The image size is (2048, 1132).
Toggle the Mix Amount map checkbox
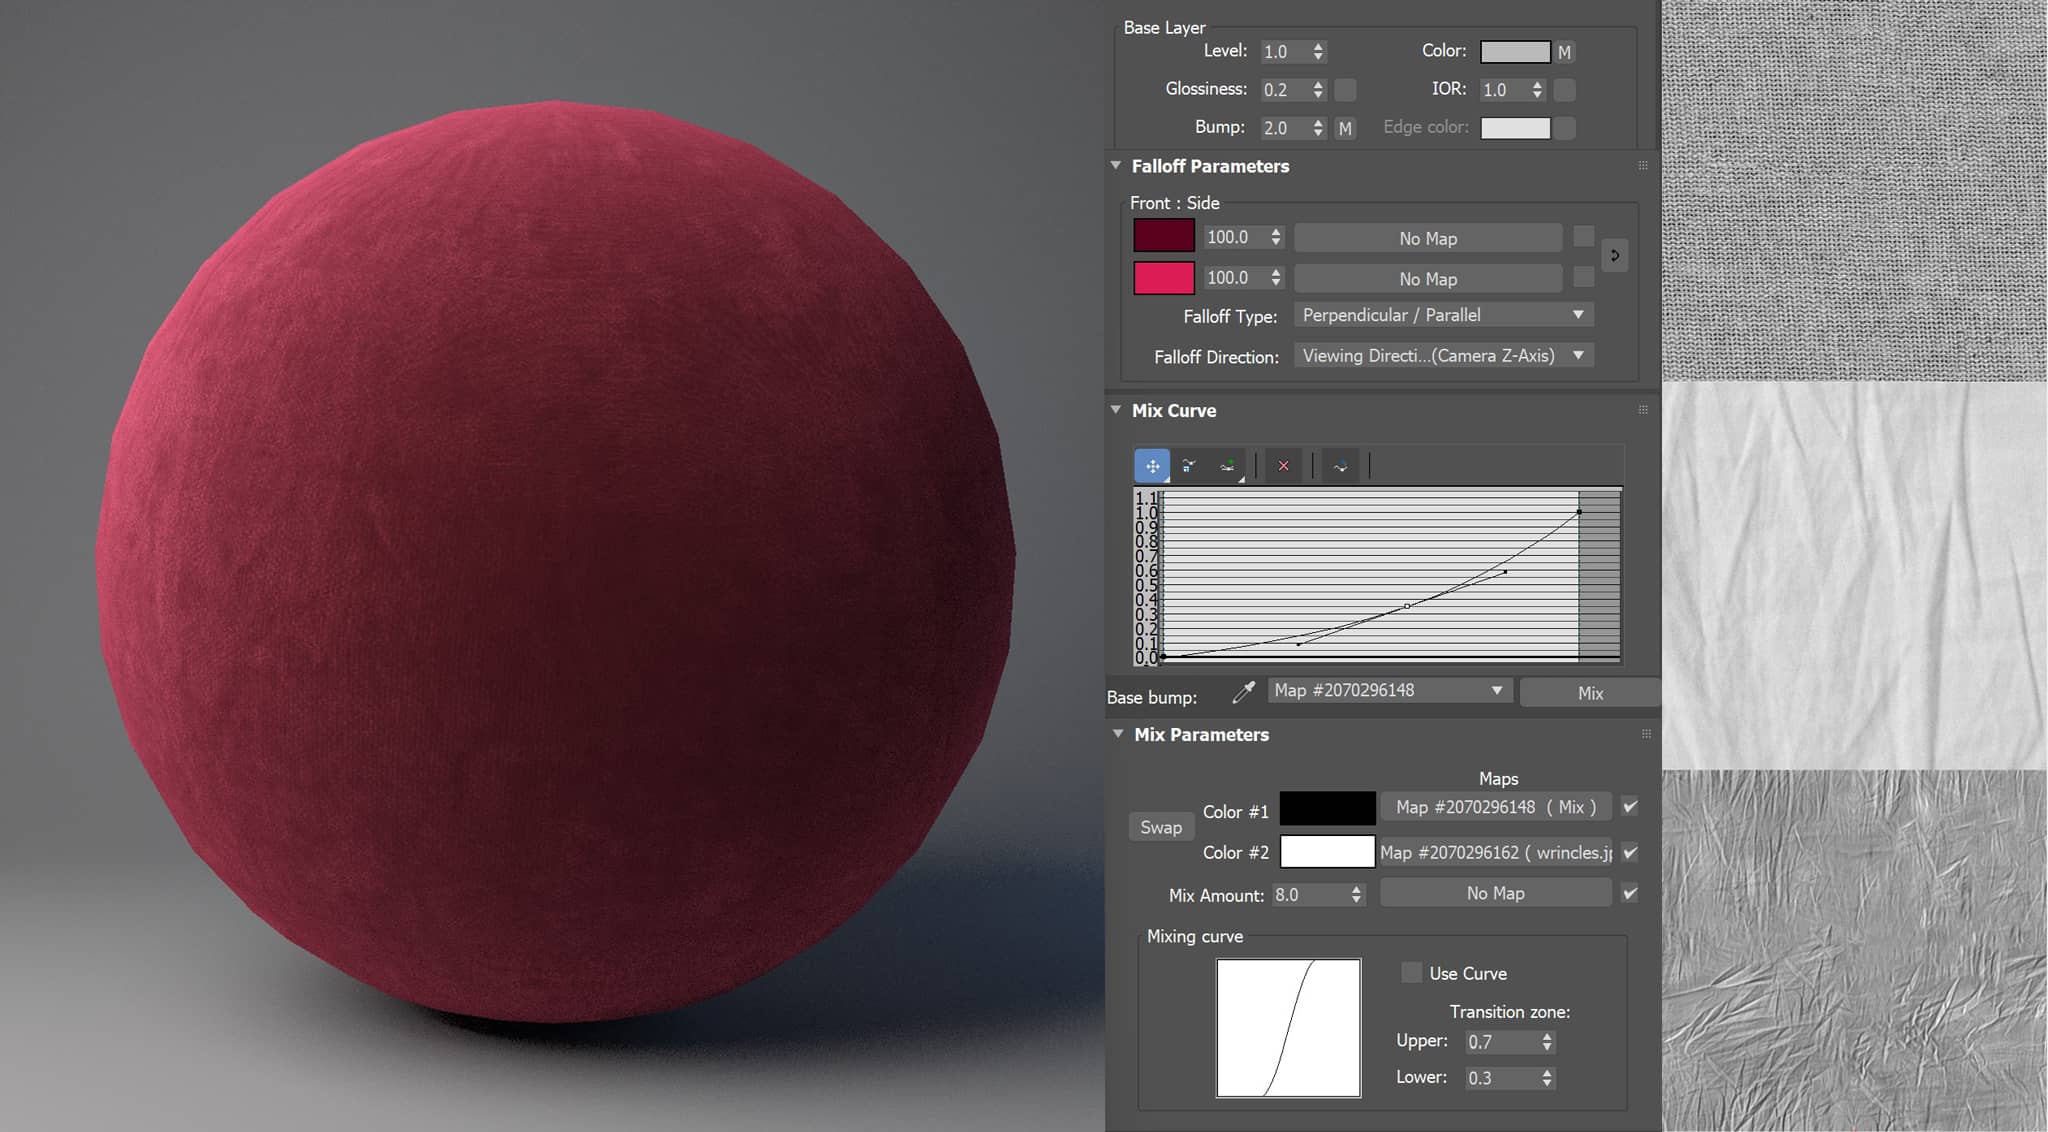pos(1630,893)
